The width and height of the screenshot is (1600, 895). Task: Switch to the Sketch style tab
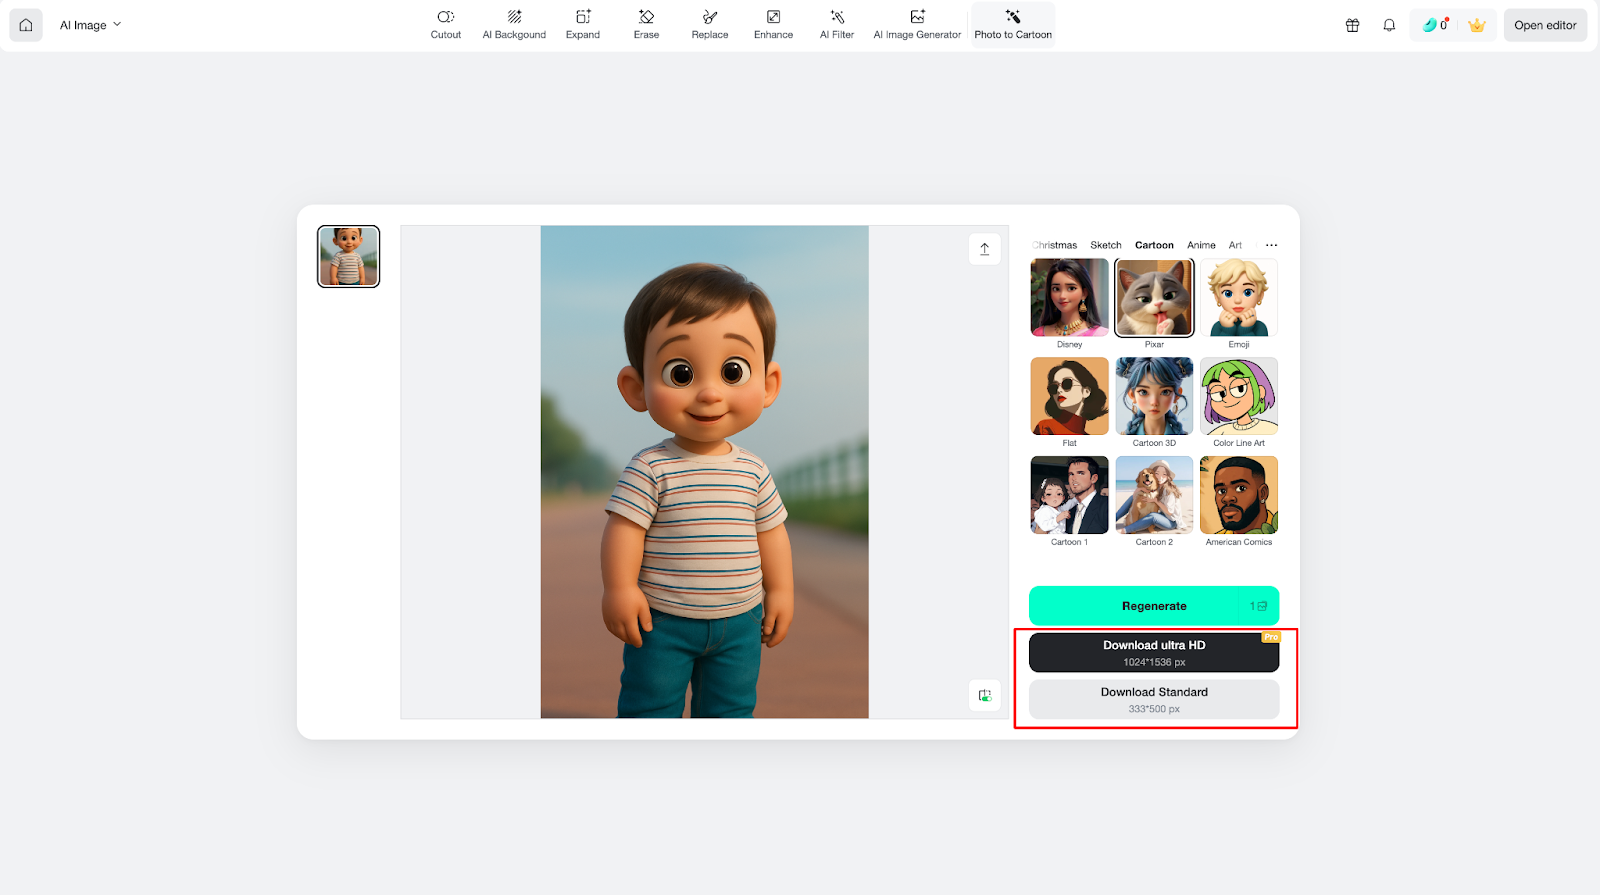(1105, 245)
